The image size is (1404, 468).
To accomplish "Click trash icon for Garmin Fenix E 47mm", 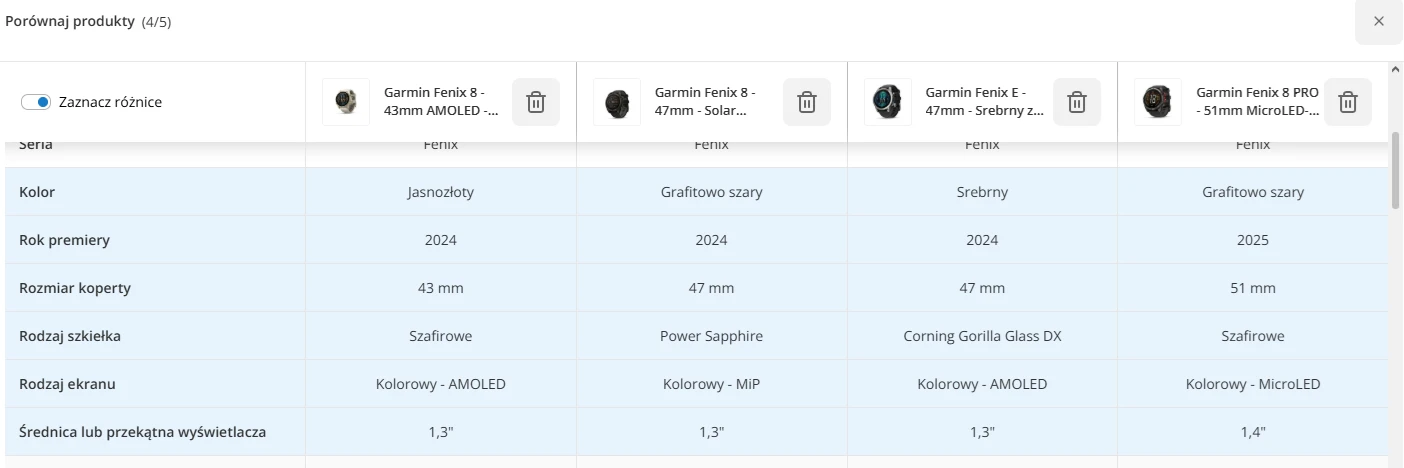I will (x=1077, y=102).
